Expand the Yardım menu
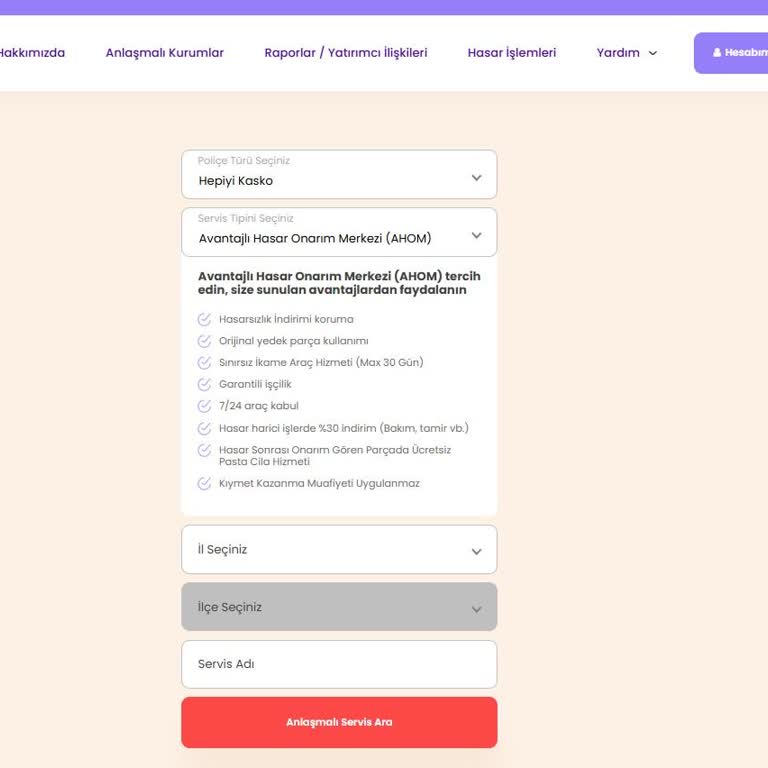This screenshot has height=768, width=768. point(627,53)
